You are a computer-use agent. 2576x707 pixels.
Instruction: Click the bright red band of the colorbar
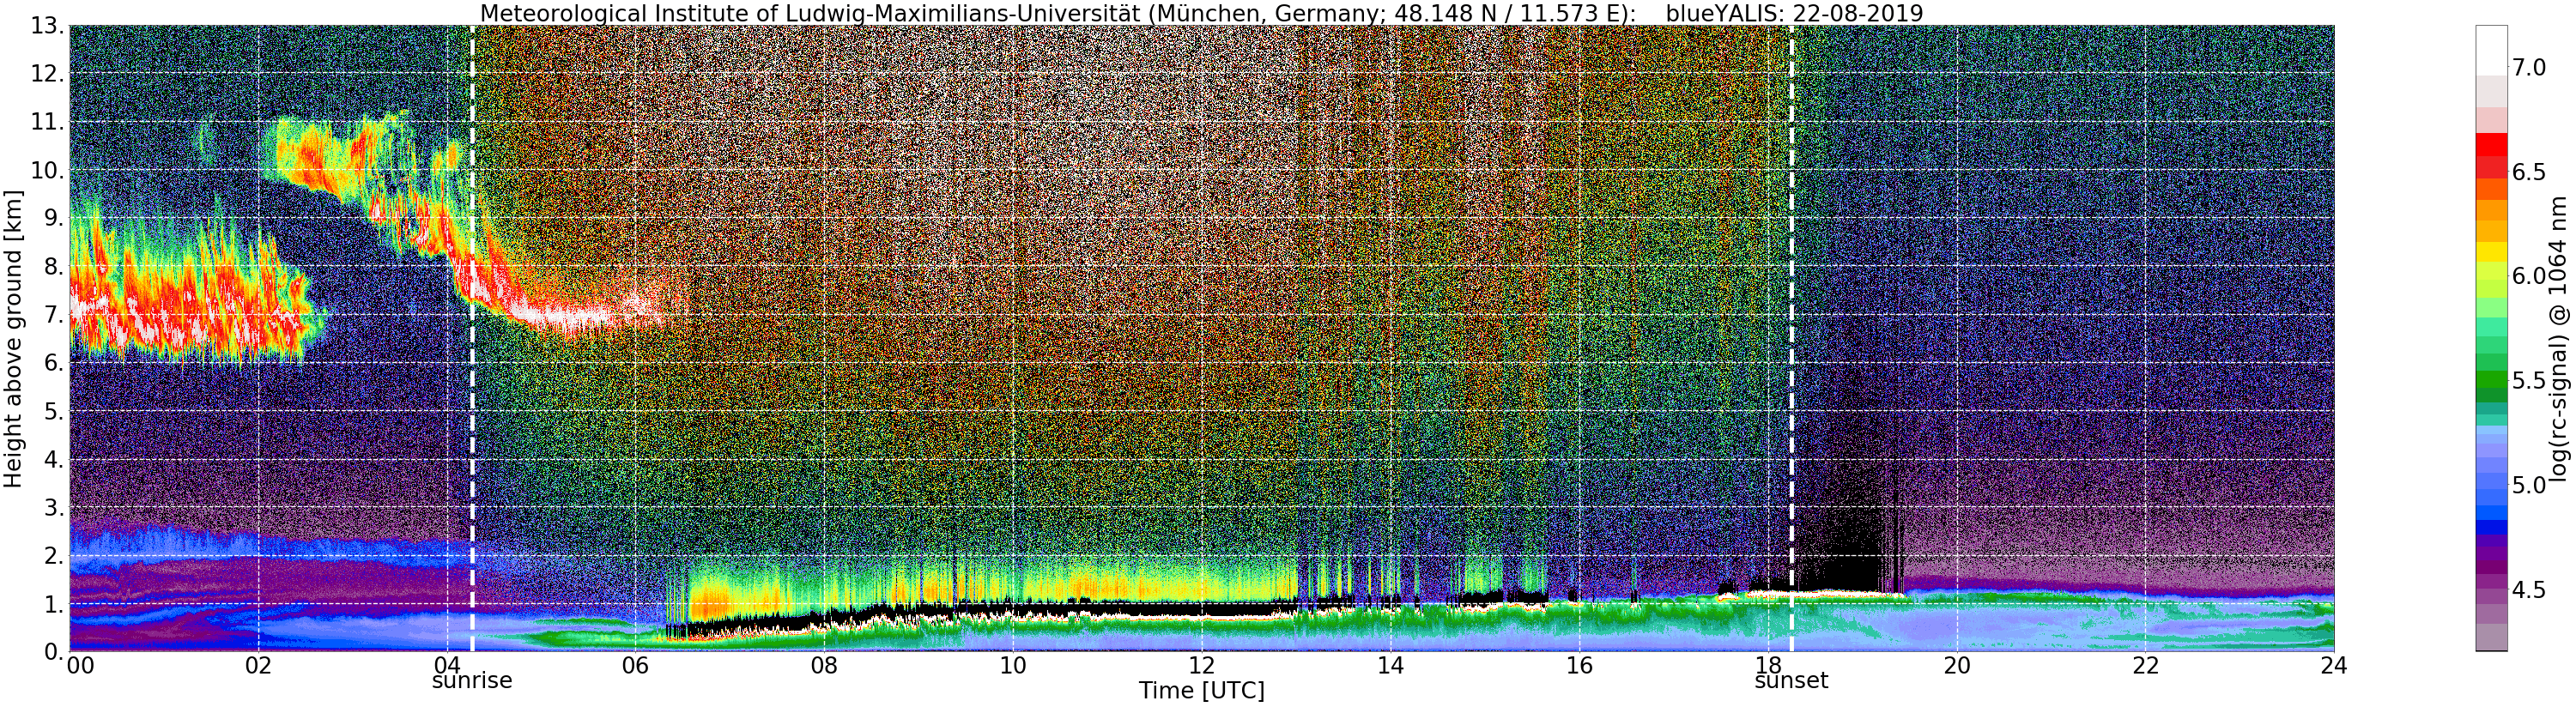coord(2491,145)
